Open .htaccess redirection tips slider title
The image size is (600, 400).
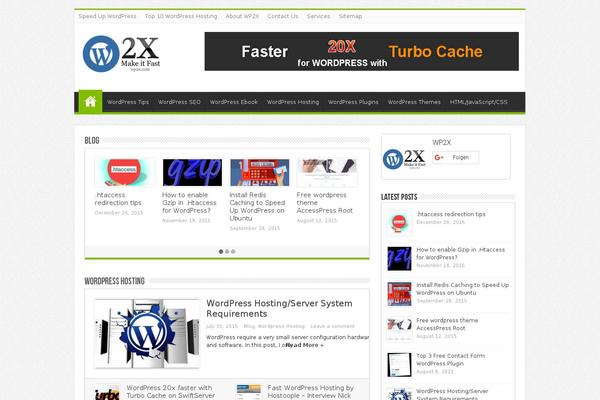point(118,199)
